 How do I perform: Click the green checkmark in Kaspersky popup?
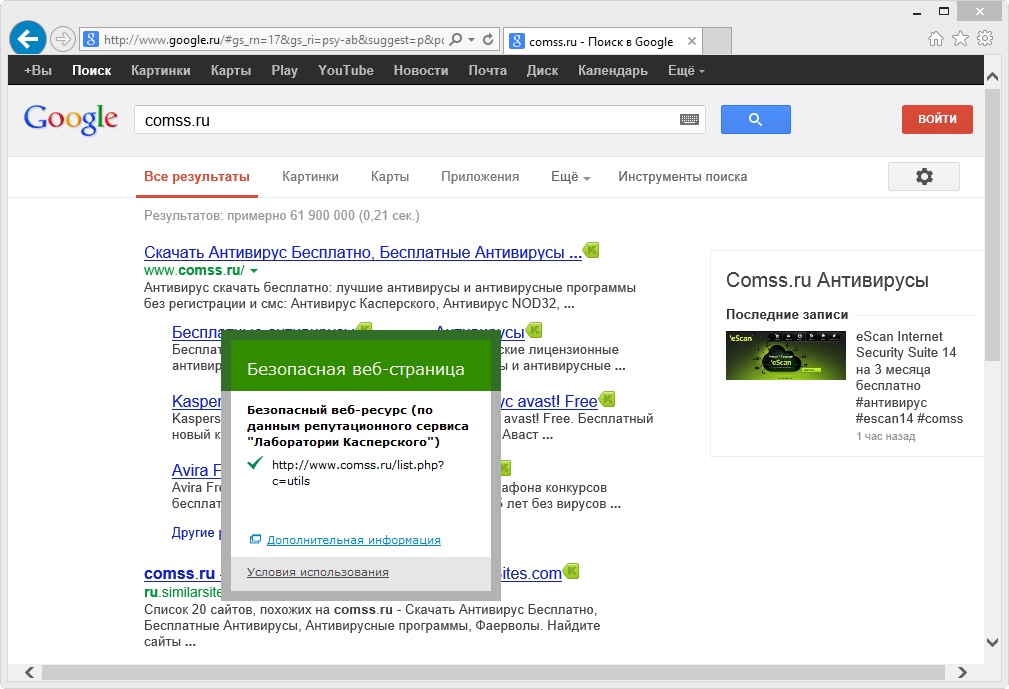point(255,463)
